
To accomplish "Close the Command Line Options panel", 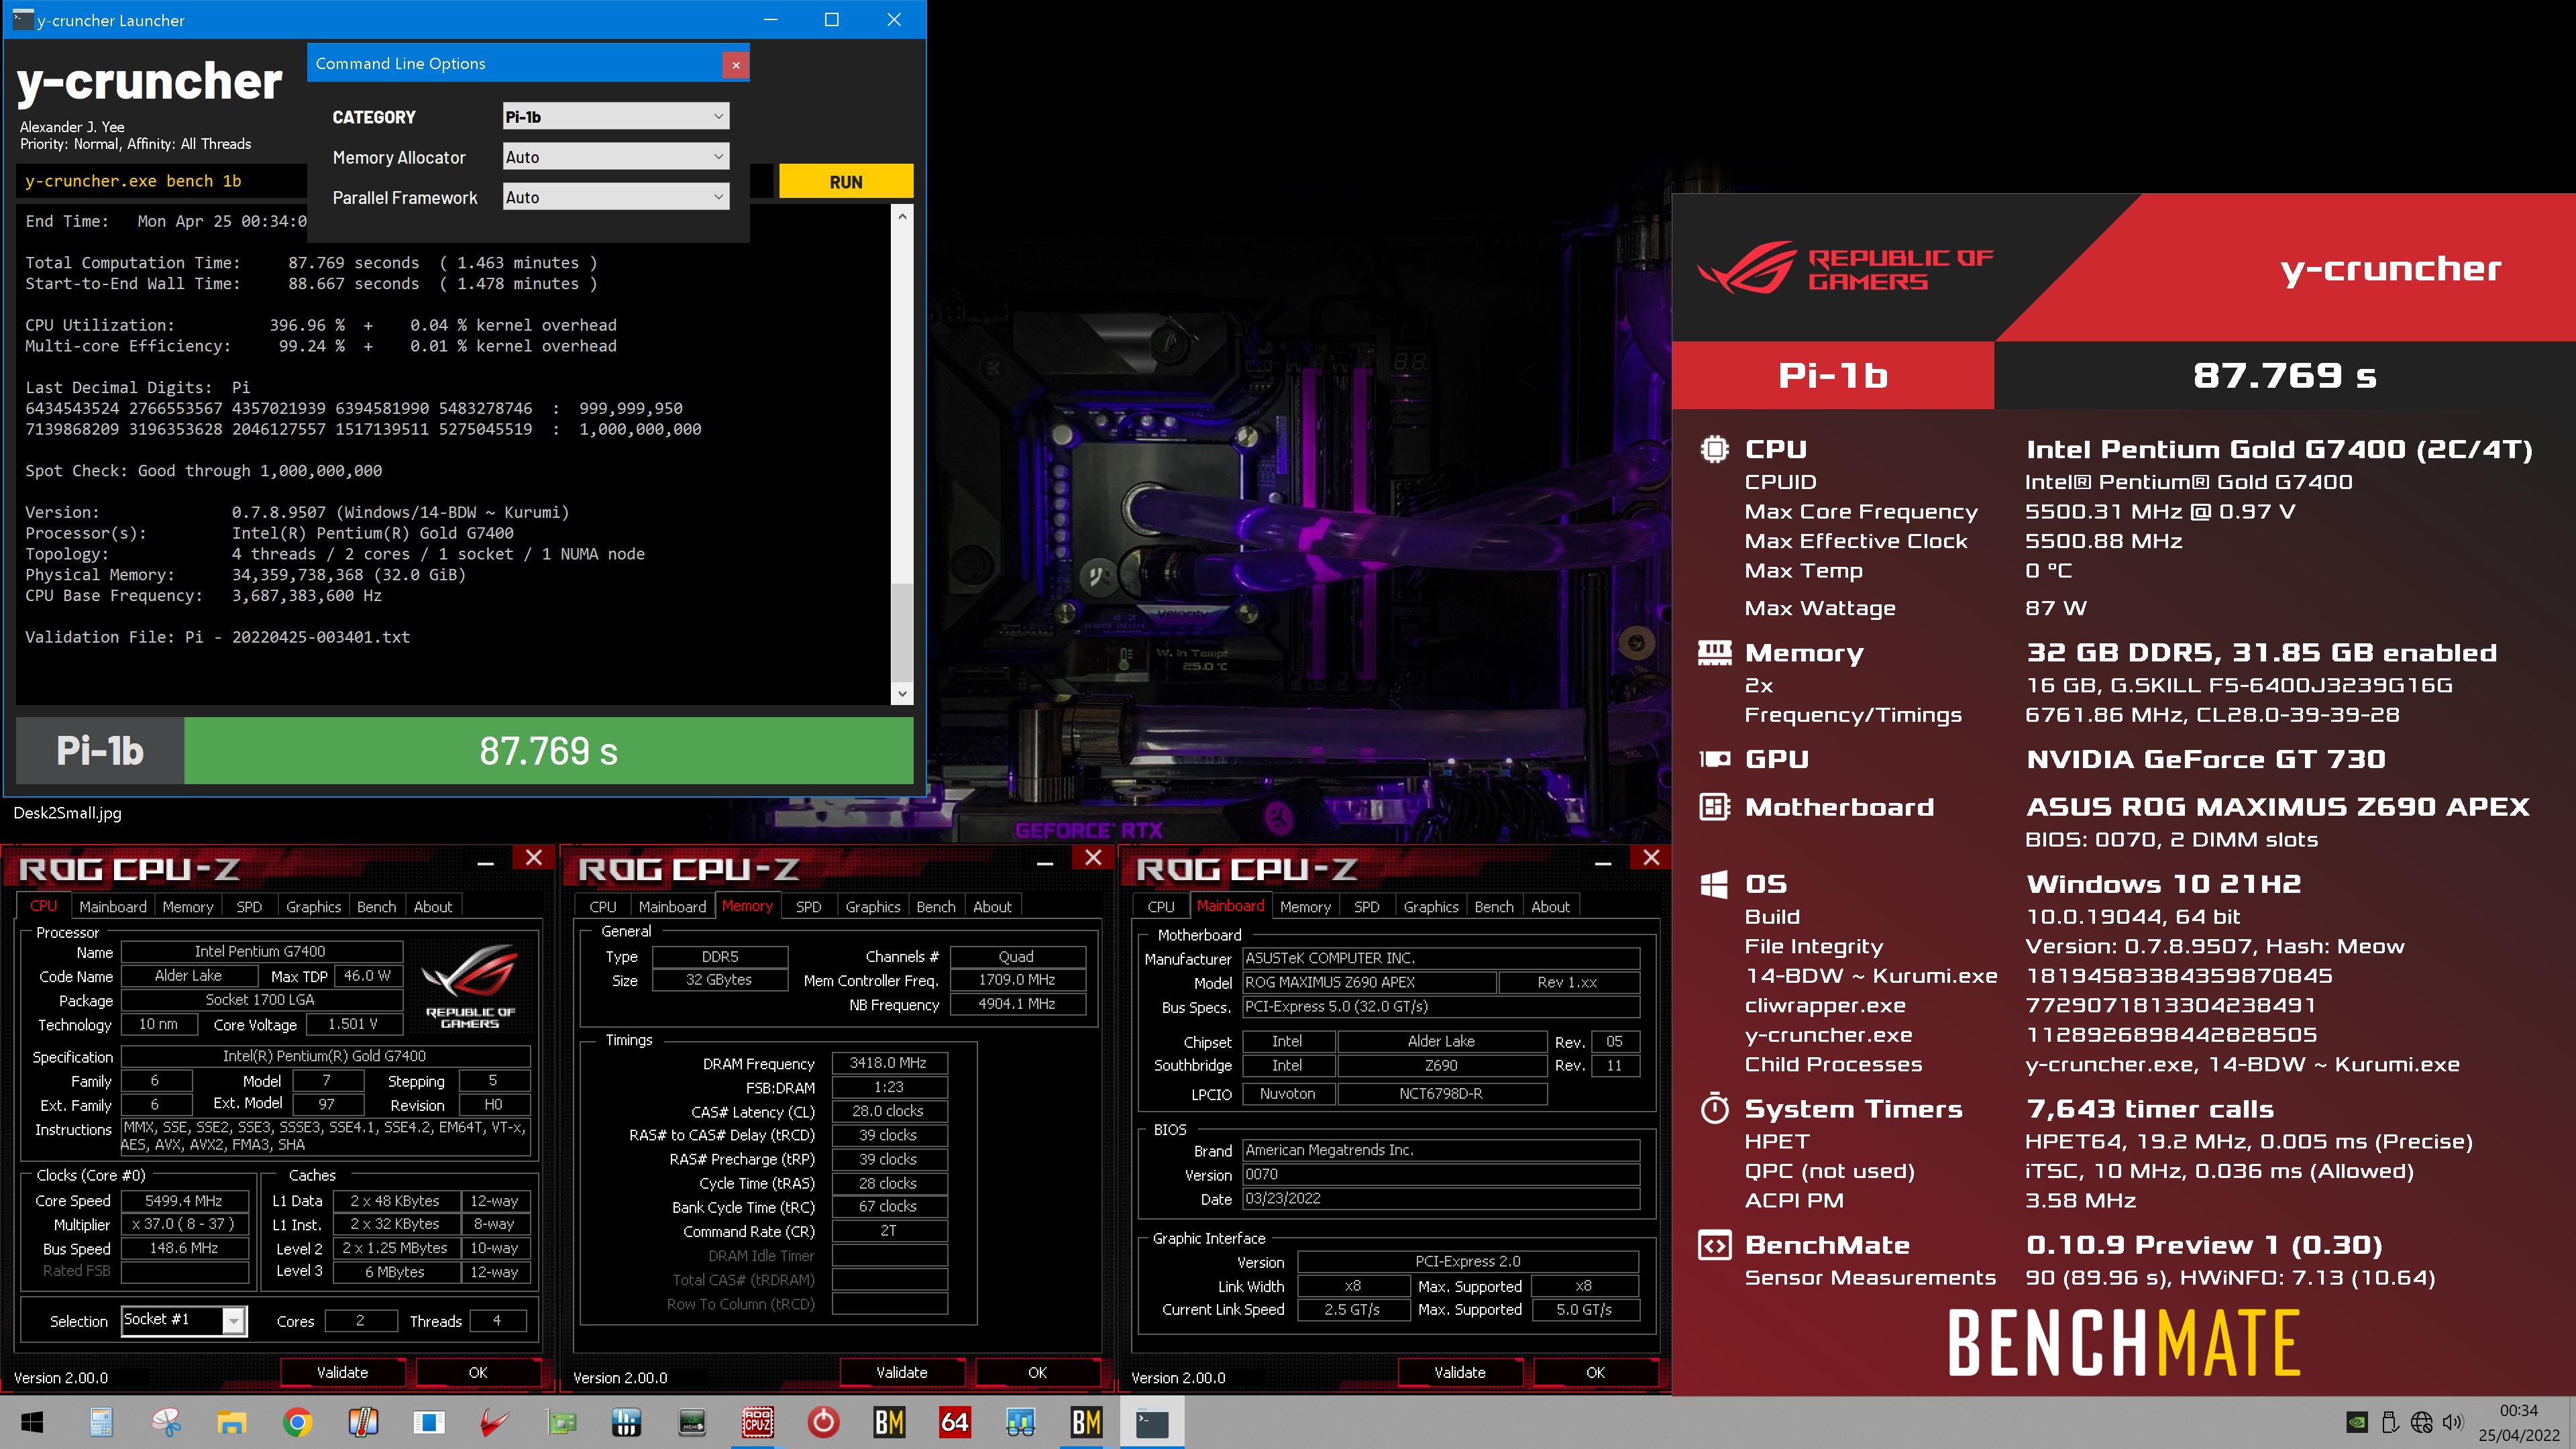I will (735, 64).
